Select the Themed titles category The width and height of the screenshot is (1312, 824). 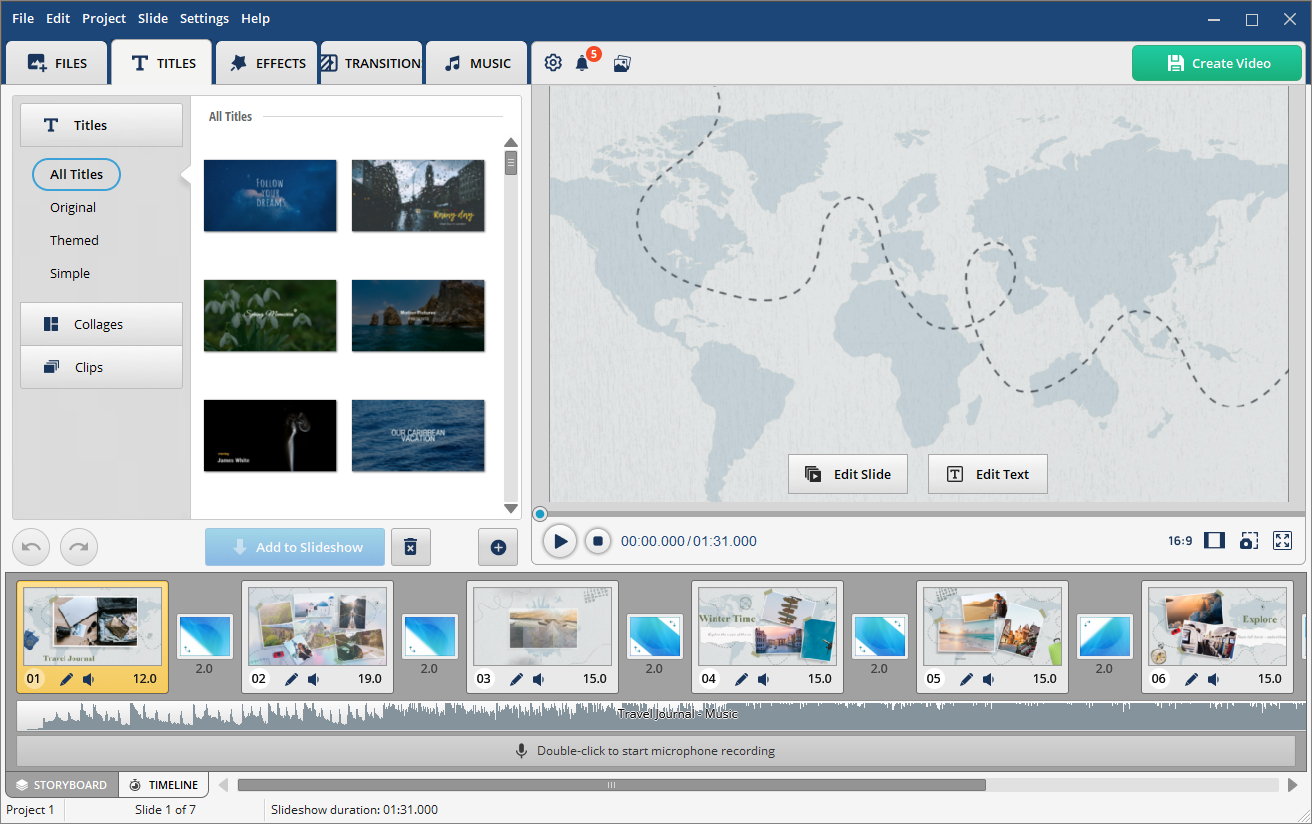[x=74, y=240]
